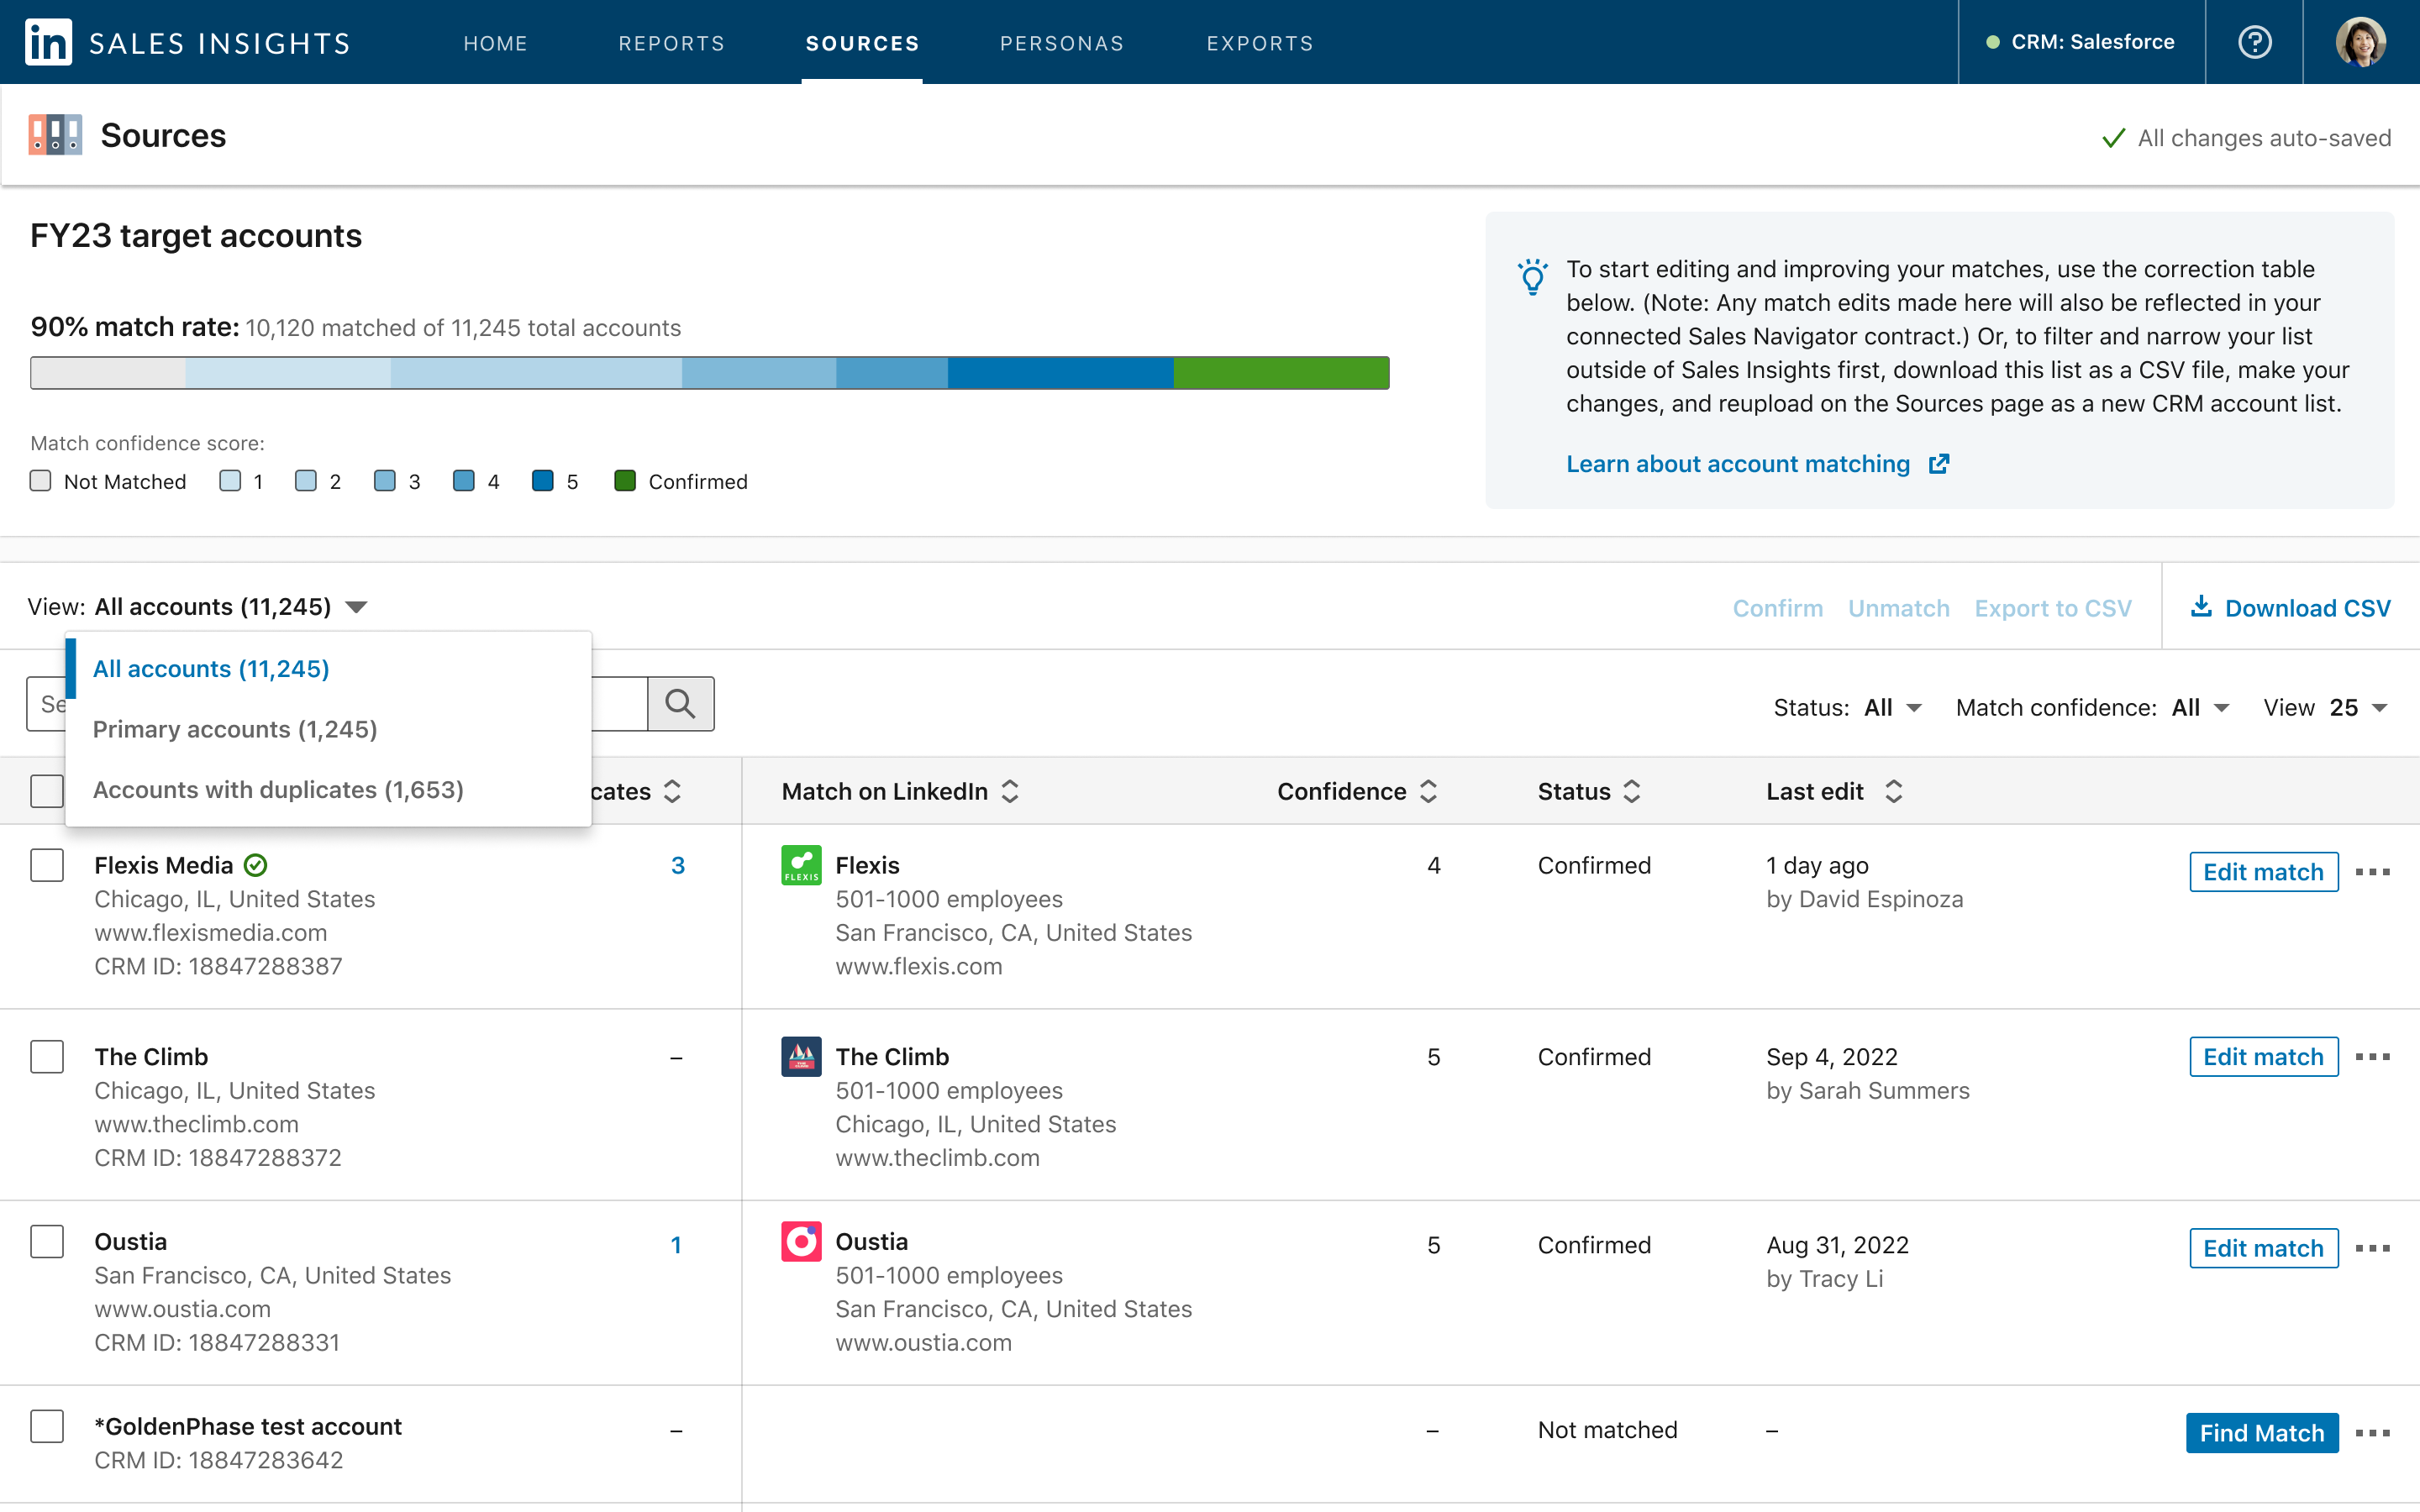2420x1512 pixels.
Task: Open the user profile avatar
Action: point(2361,42)
